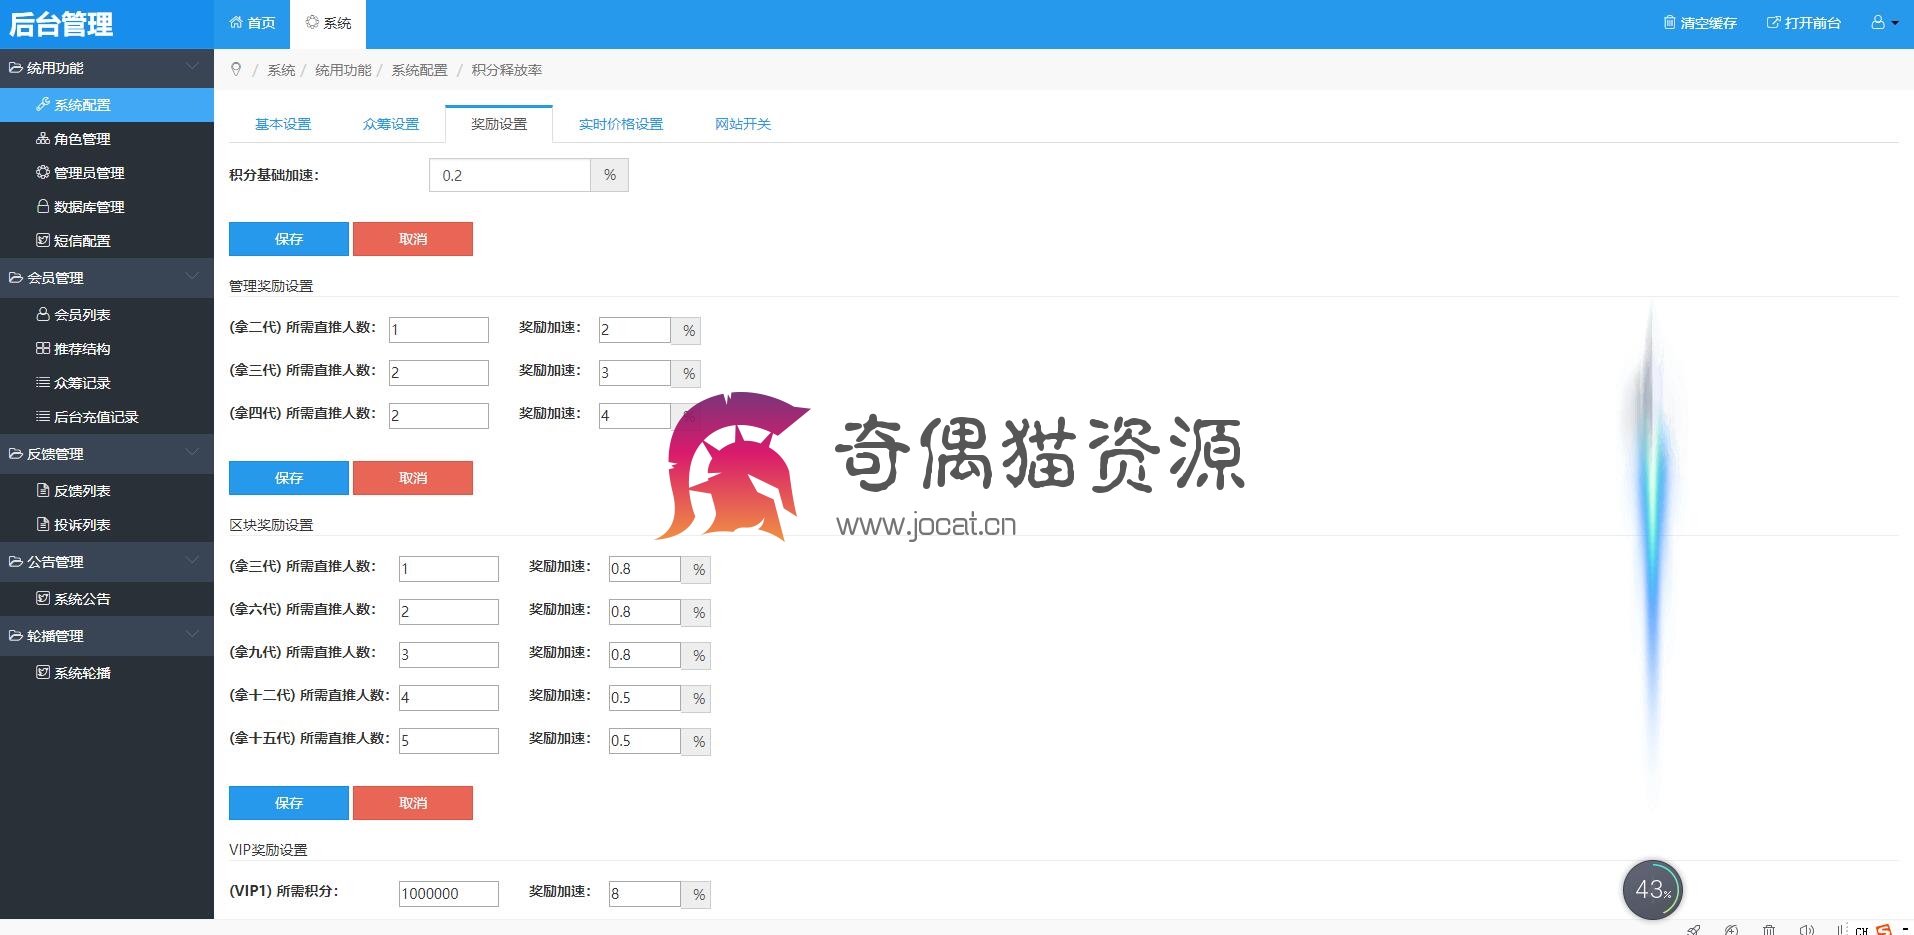Click the 拿二代 所需直推人数 field
The image size is (1914, 935).
click(x=439, y=330)
